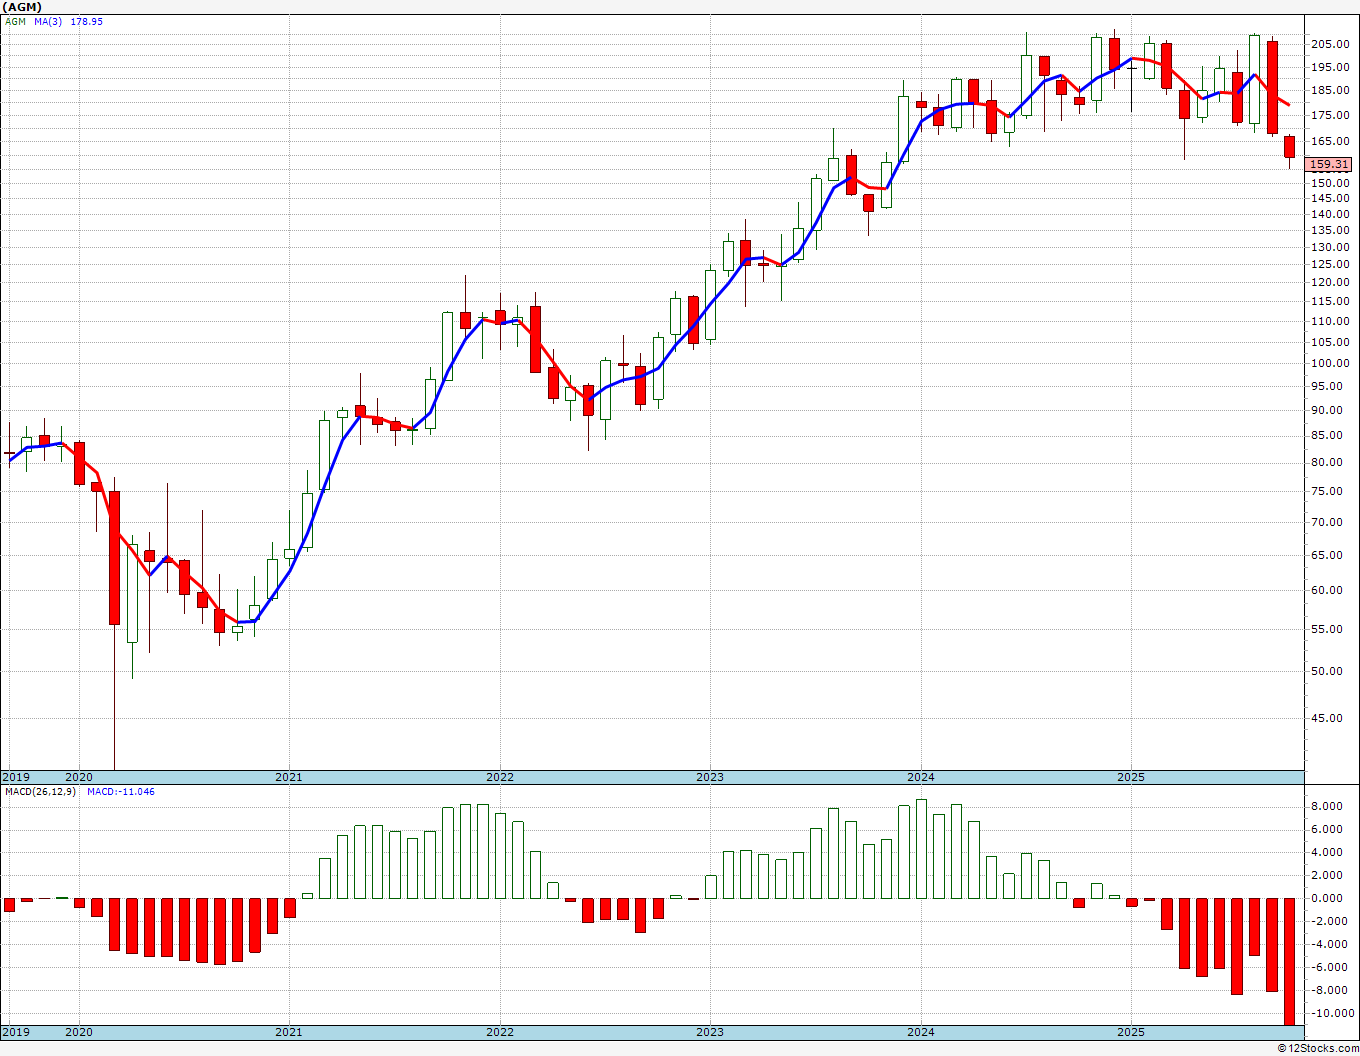The height and width of the screenshot is (1056, 1360).
Task: Click 2024 on the MACD panel bottom axis
Action: point(921,1032)
